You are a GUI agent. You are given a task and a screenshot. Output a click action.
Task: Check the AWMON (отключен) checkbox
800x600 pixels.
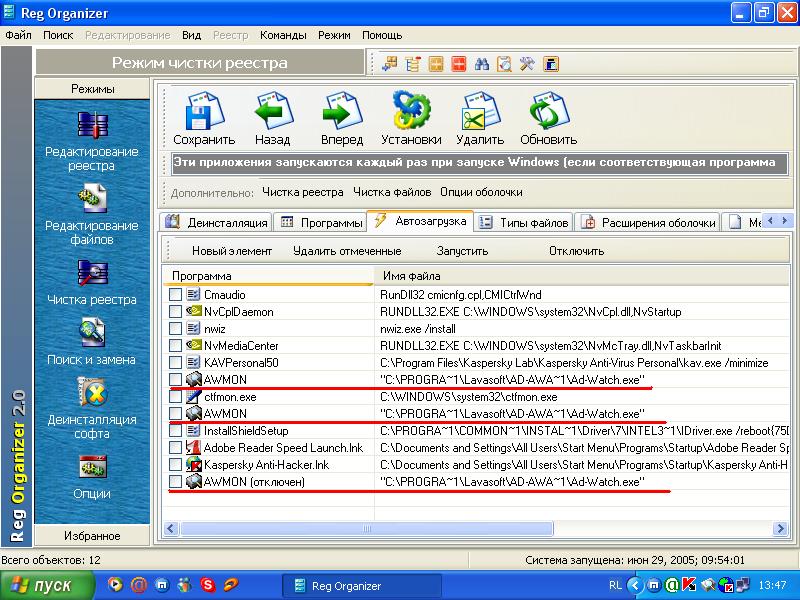point(176,482)
